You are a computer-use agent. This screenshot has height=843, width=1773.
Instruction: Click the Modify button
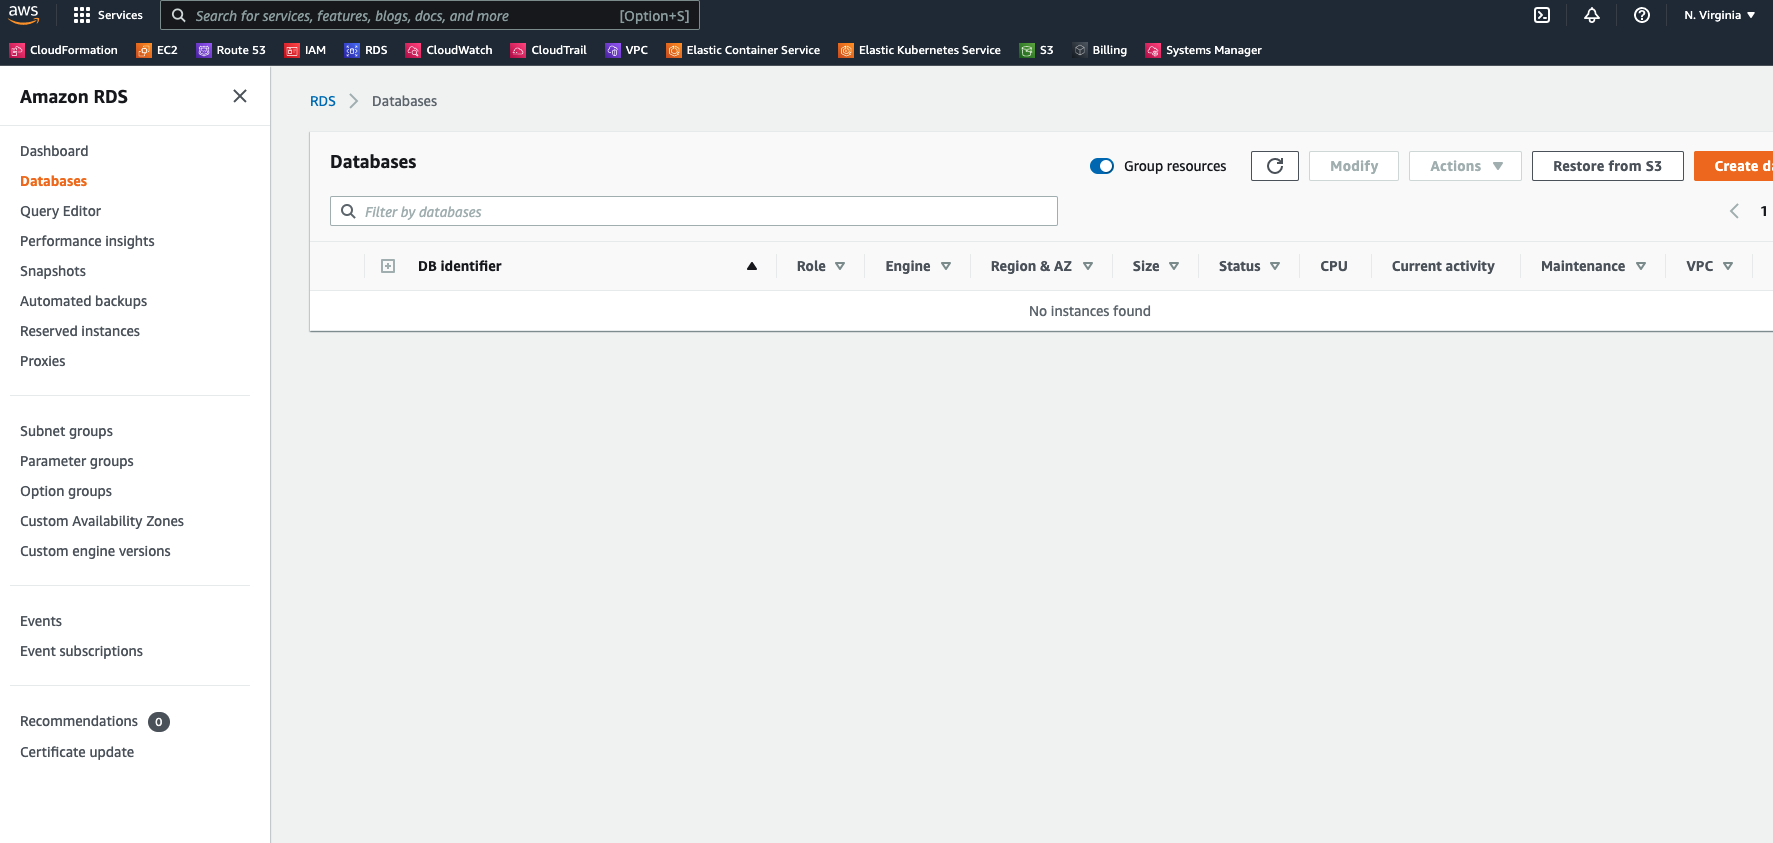point(1354,166)
